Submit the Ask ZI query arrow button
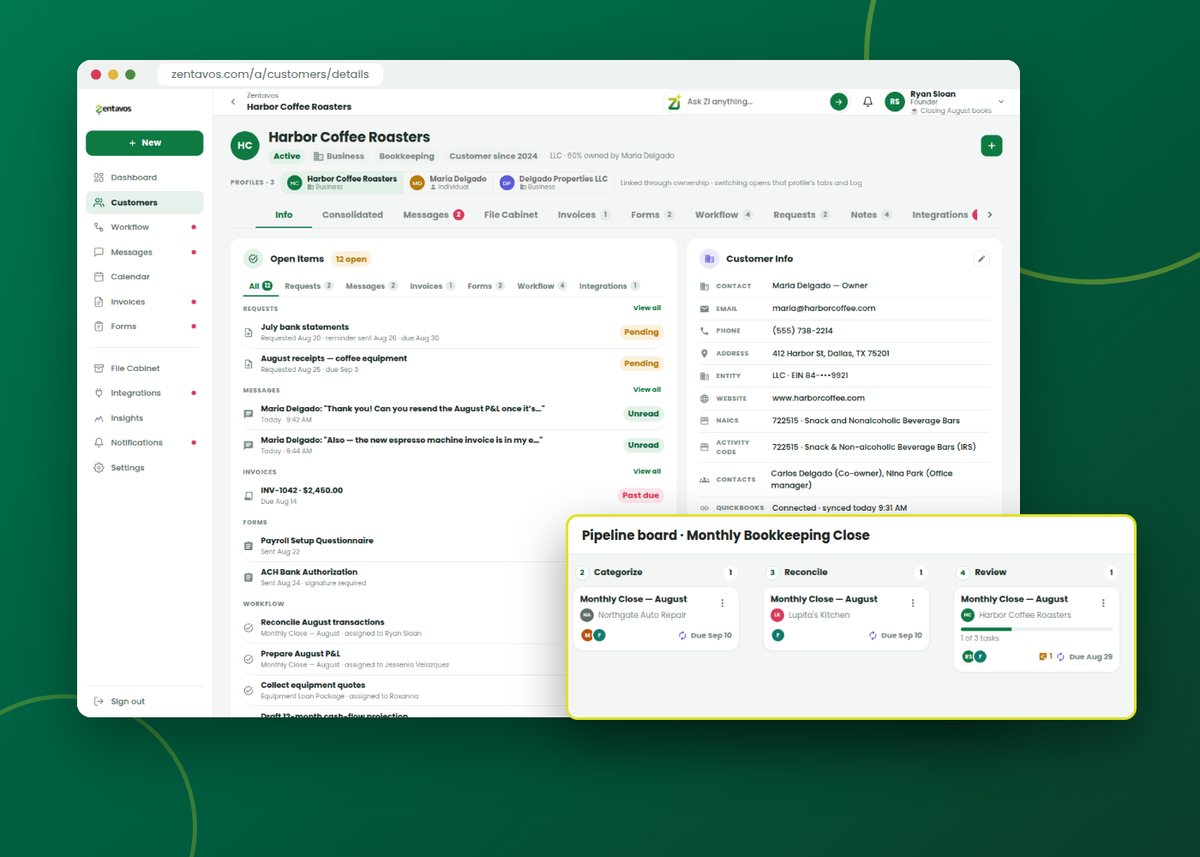 pyautogui.click(x=839, y=102)
